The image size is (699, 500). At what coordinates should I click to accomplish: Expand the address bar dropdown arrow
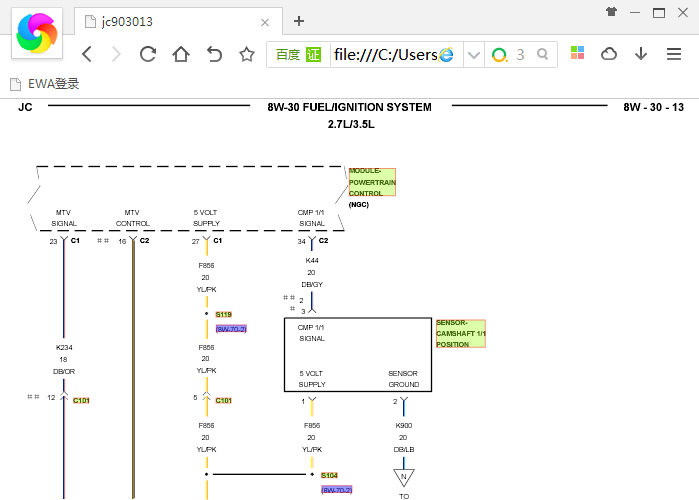click(x=474, y=55)
